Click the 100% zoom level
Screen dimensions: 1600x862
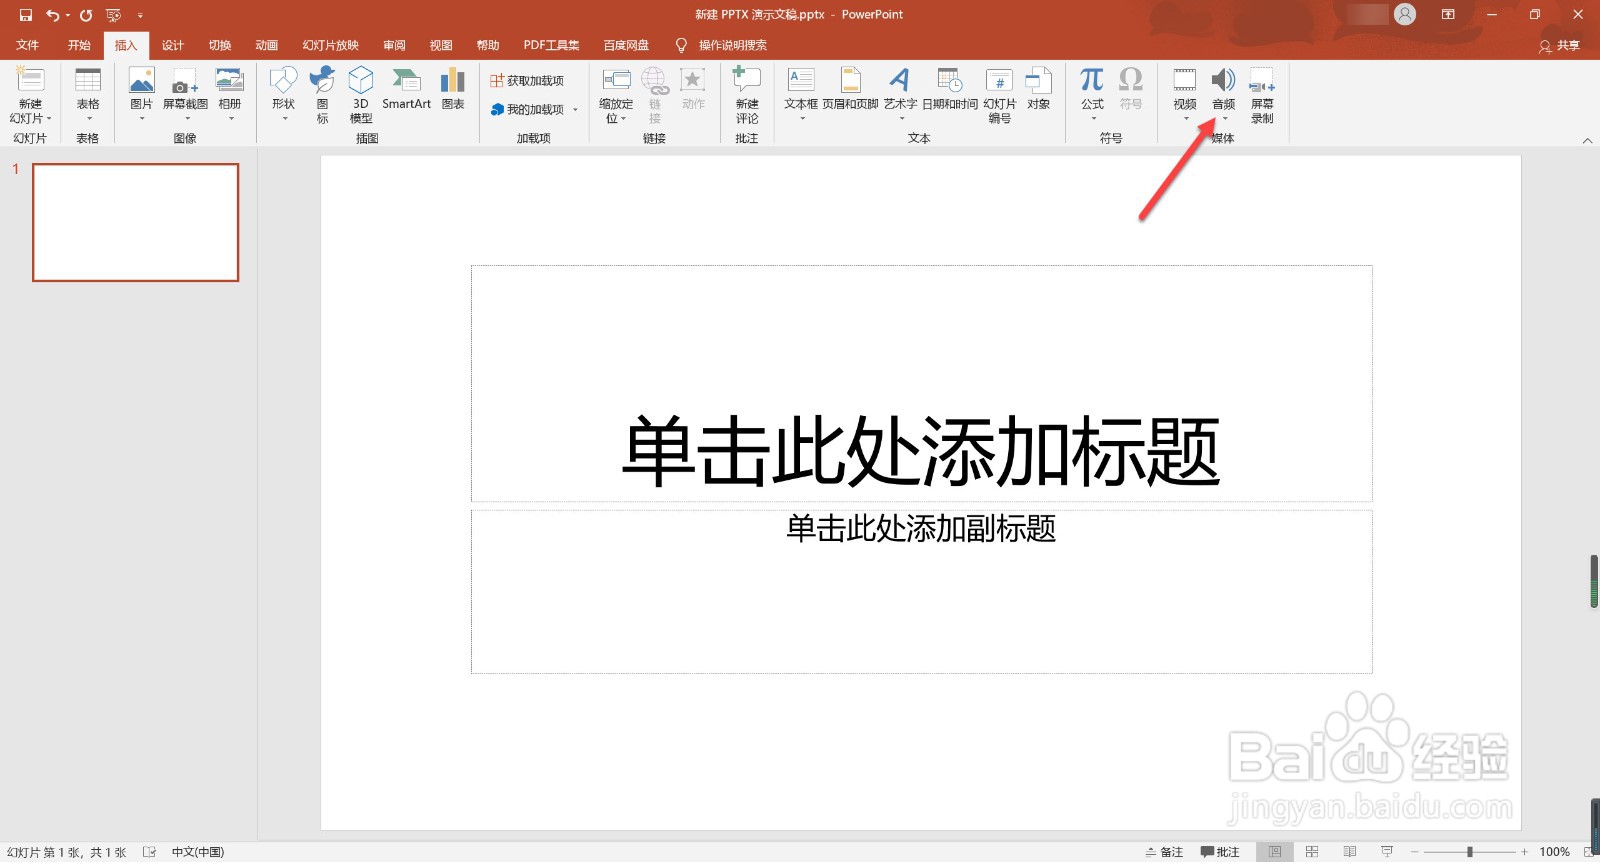1555,852
